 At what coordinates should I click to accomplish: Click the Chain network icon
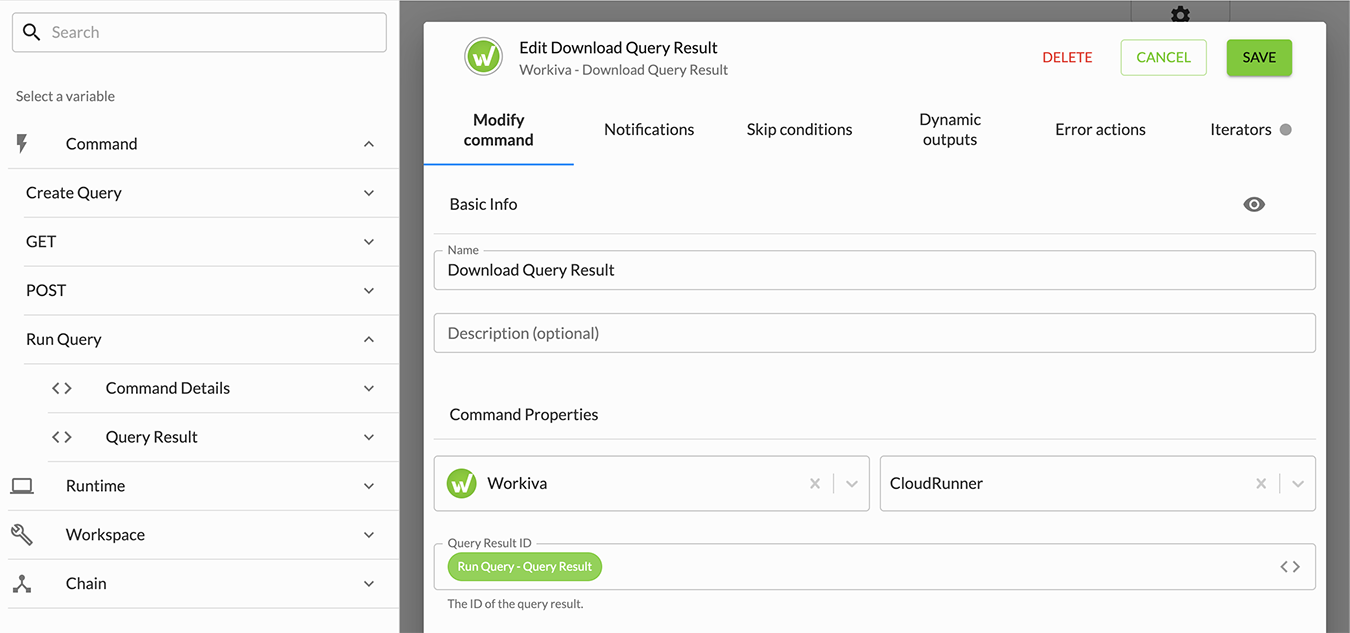pyautogui.click(x=22, y=583)
